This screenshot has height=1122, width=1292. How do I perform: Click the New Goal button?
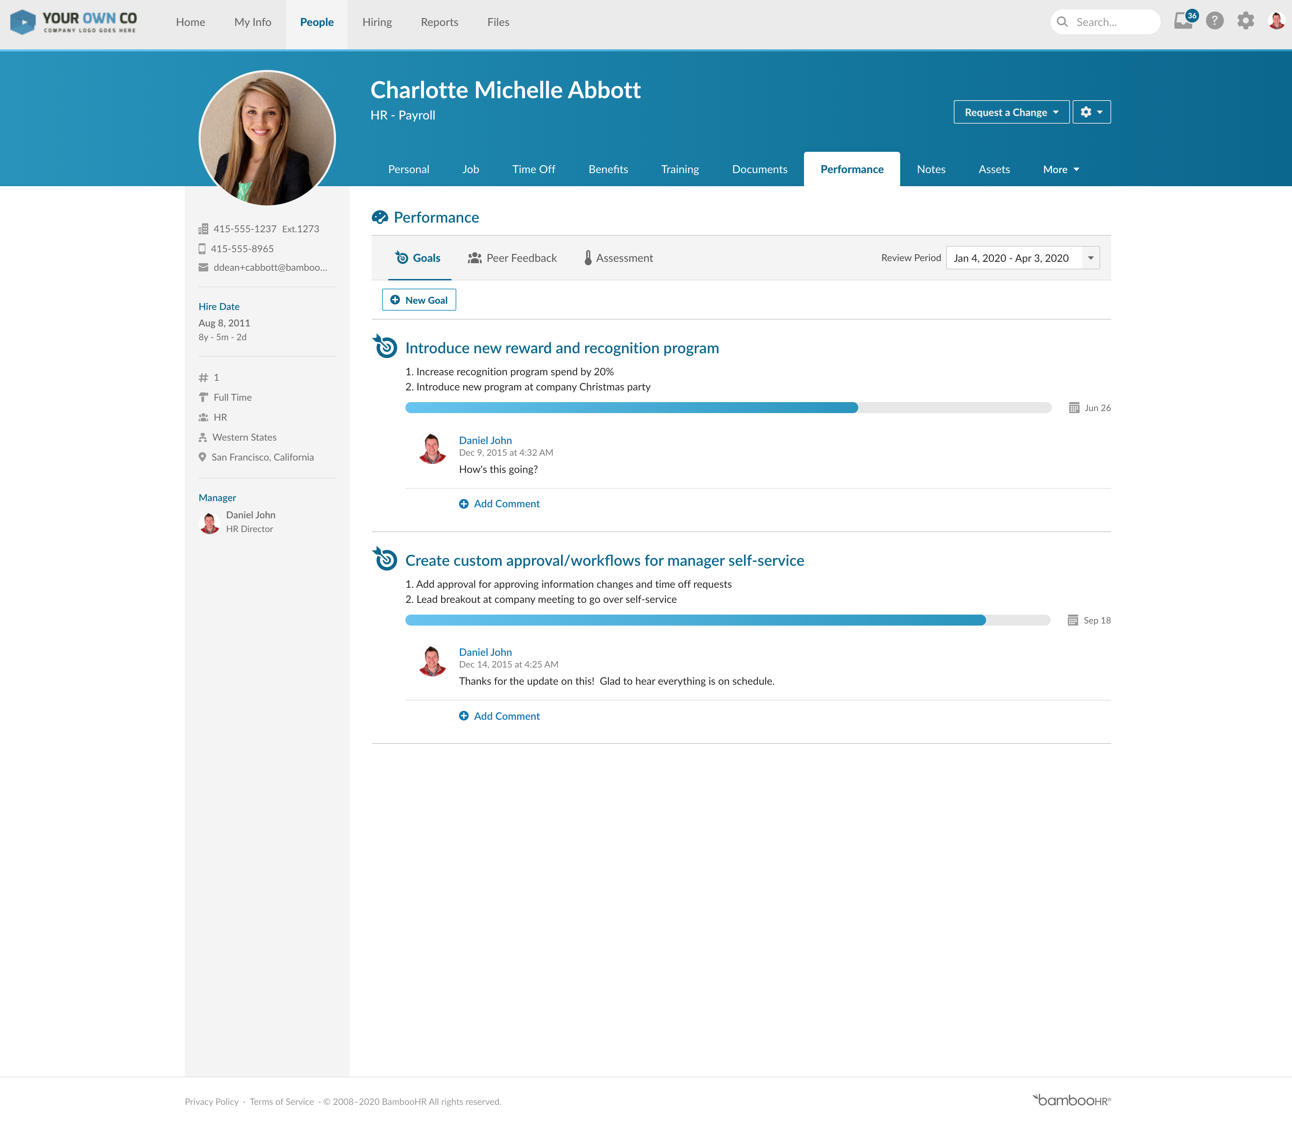click(419, 300)
